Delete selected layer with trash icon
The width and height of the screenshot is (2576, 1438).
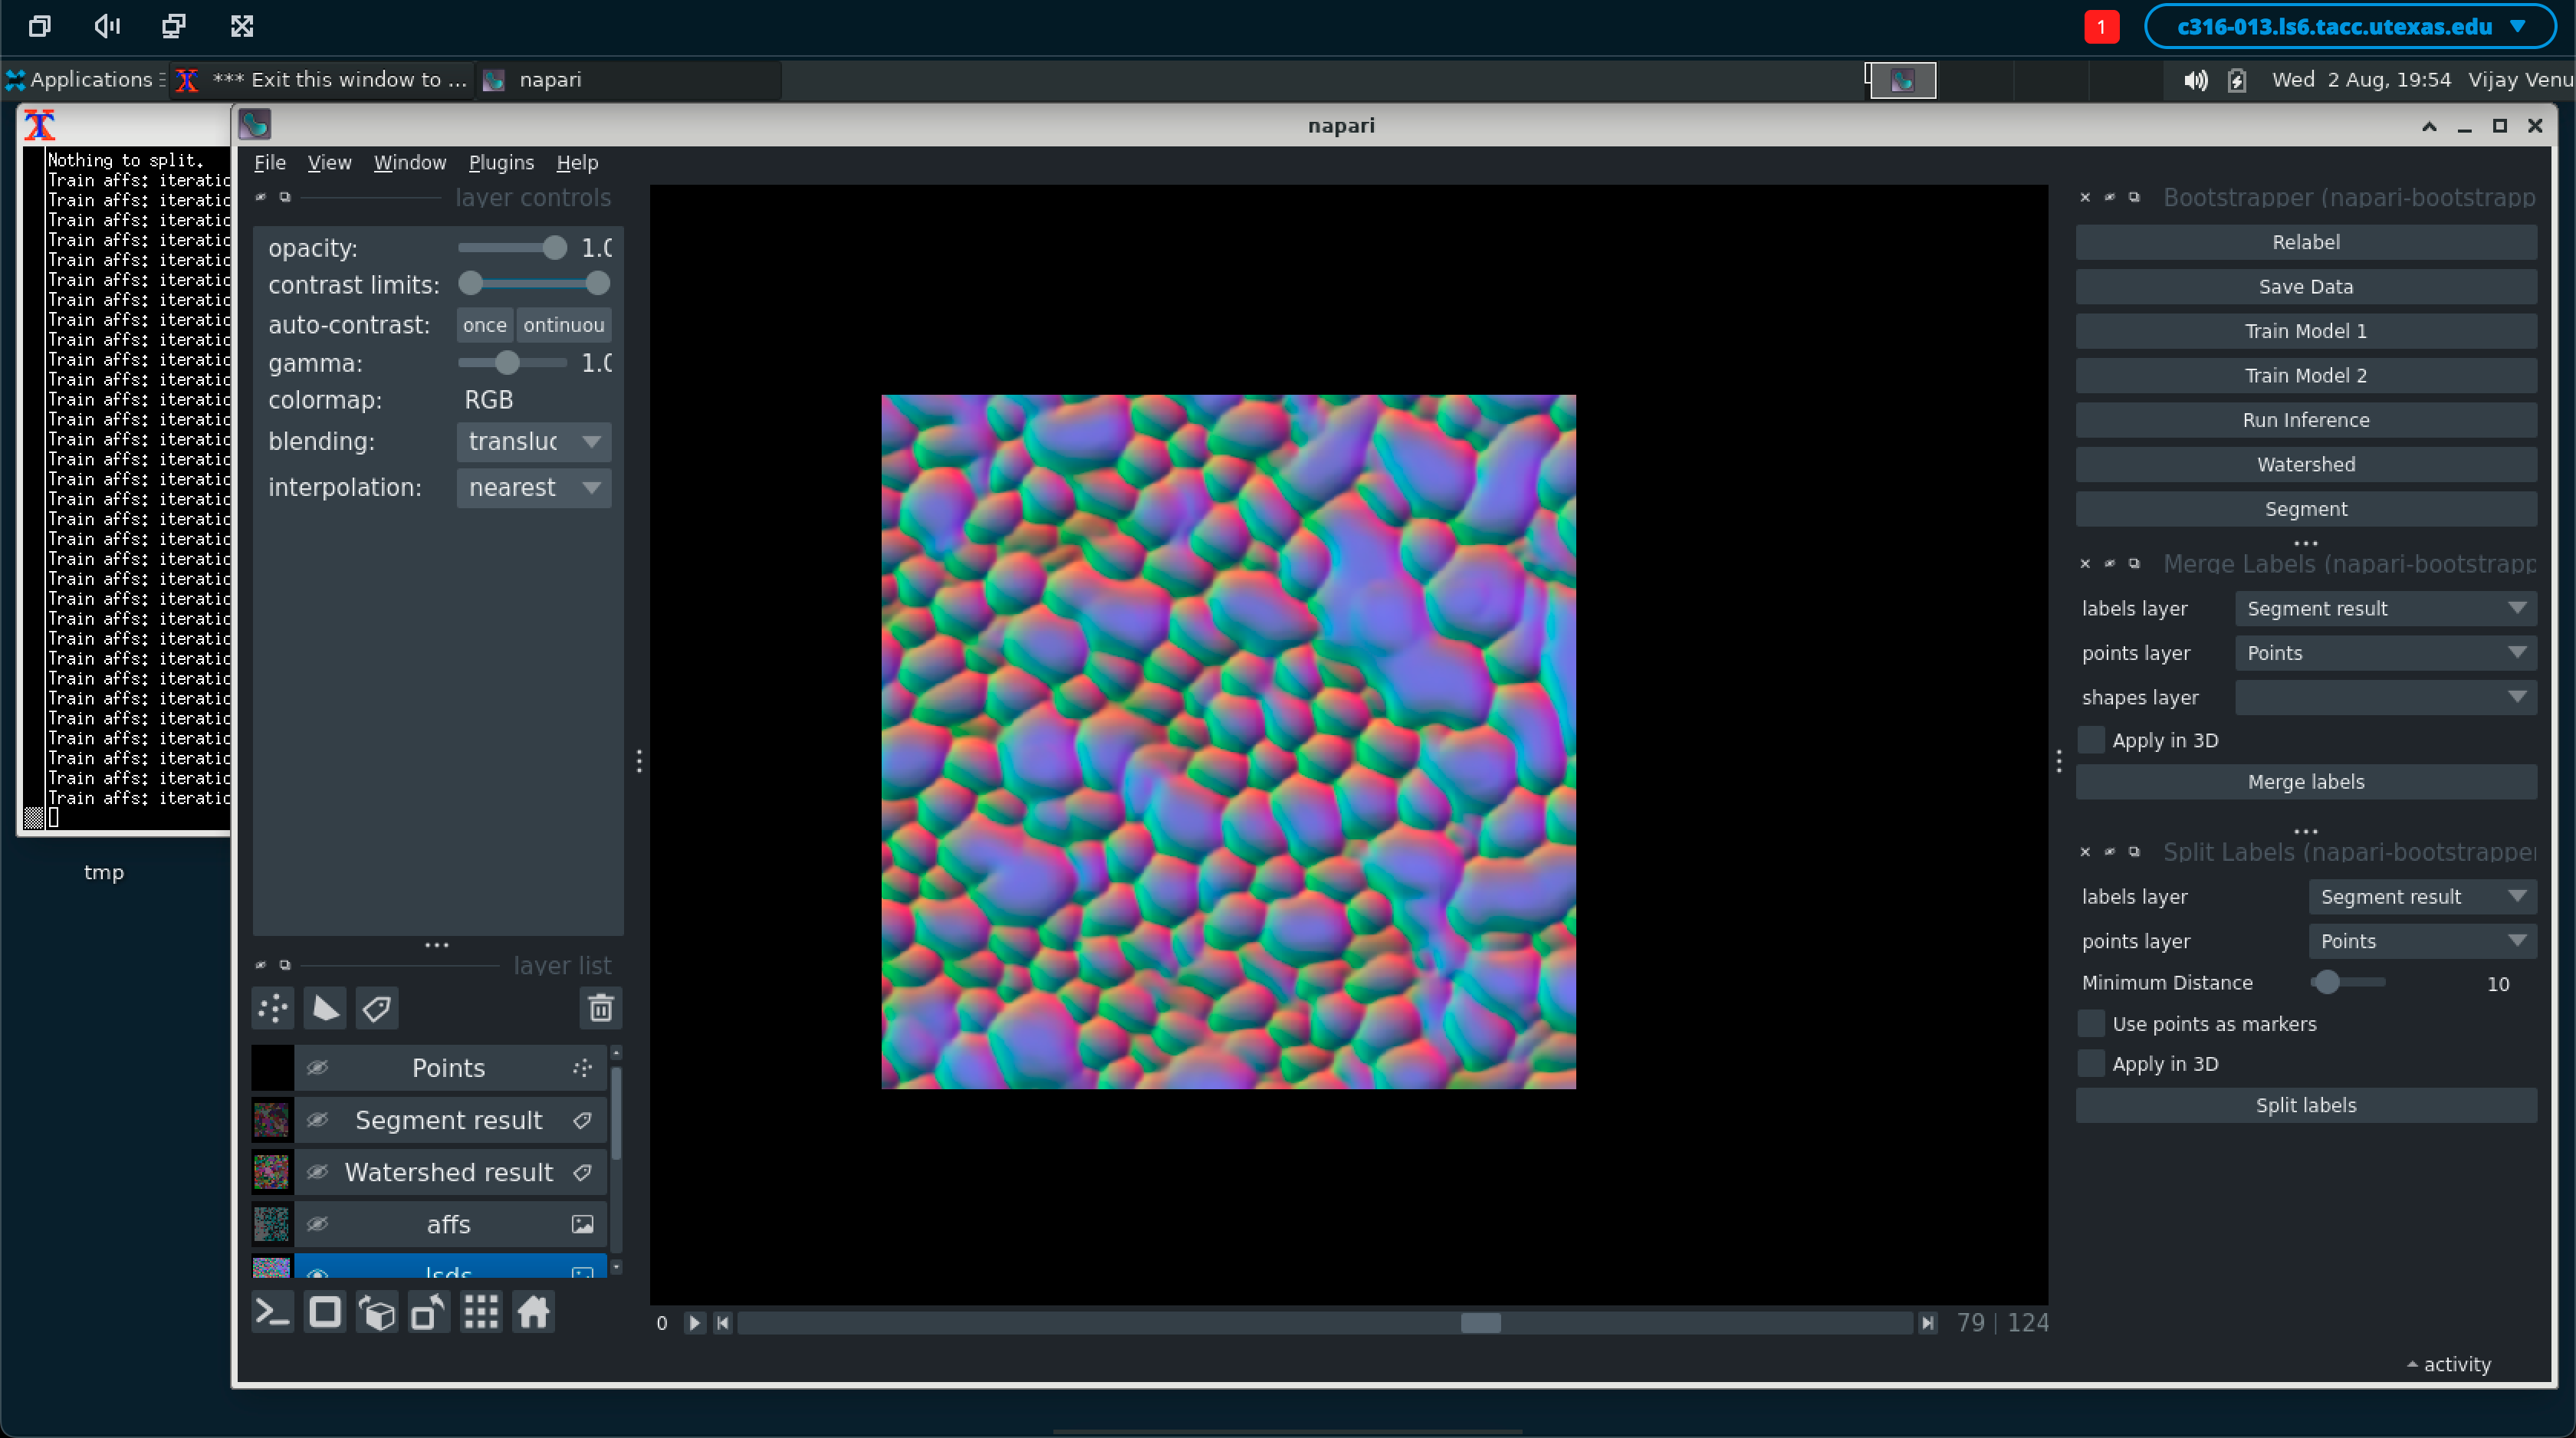(x=600, y=1008)
